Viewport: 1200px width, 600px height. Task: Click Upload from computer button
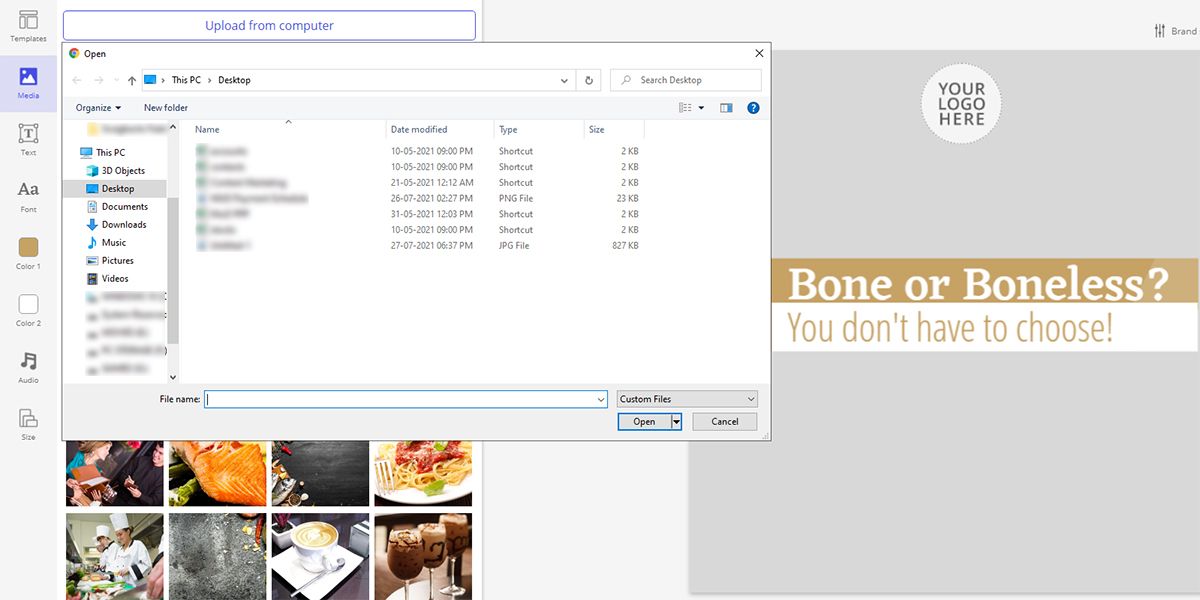(x=269, y=25)
